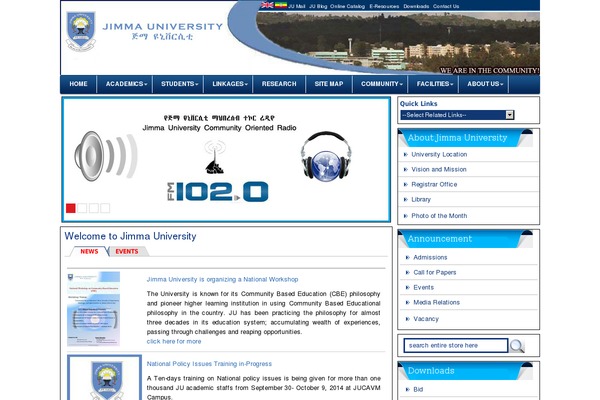This screenshot has width=600, height=400.
Task: Expand the ABOUT US menu
Action: point(485,84)
